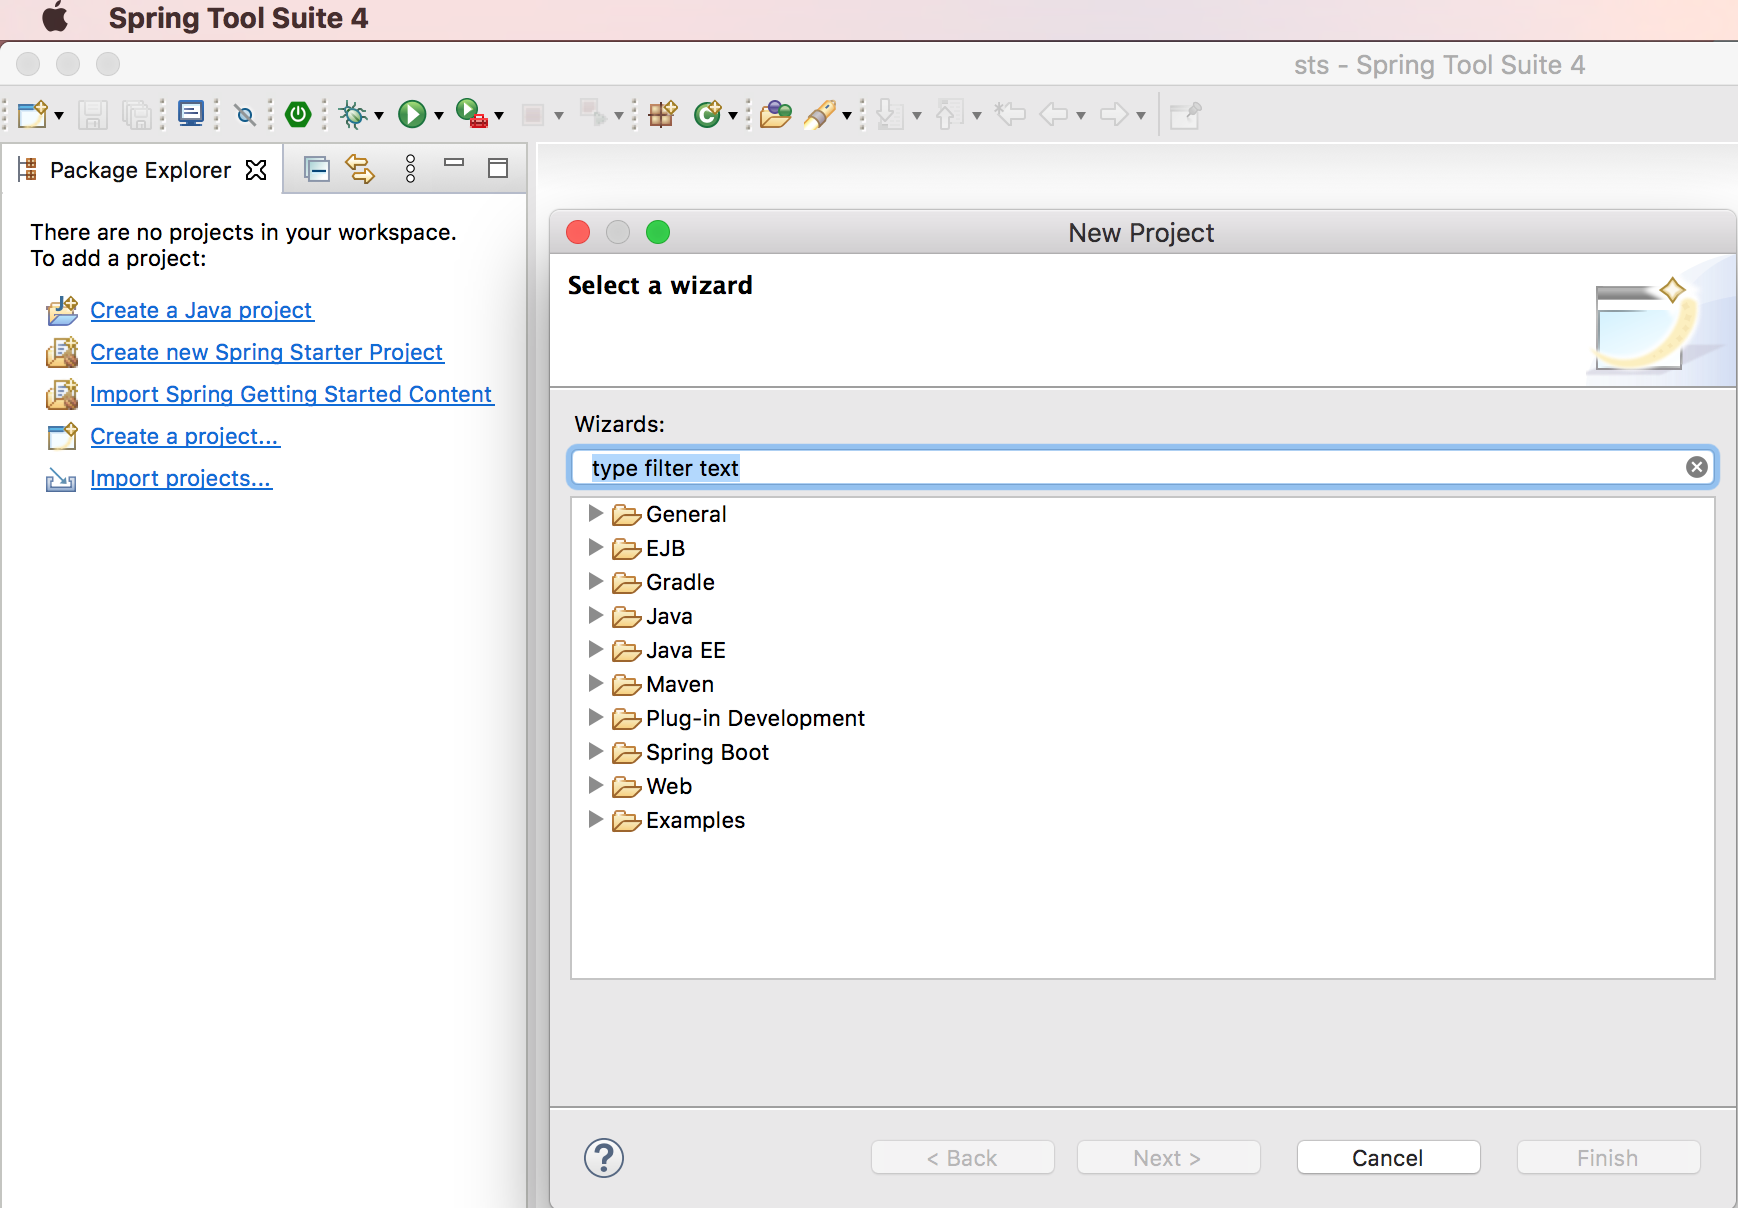1738x1208 pixels.
Task: Click the Last Edit Location icon
Action: point(1010,114)
